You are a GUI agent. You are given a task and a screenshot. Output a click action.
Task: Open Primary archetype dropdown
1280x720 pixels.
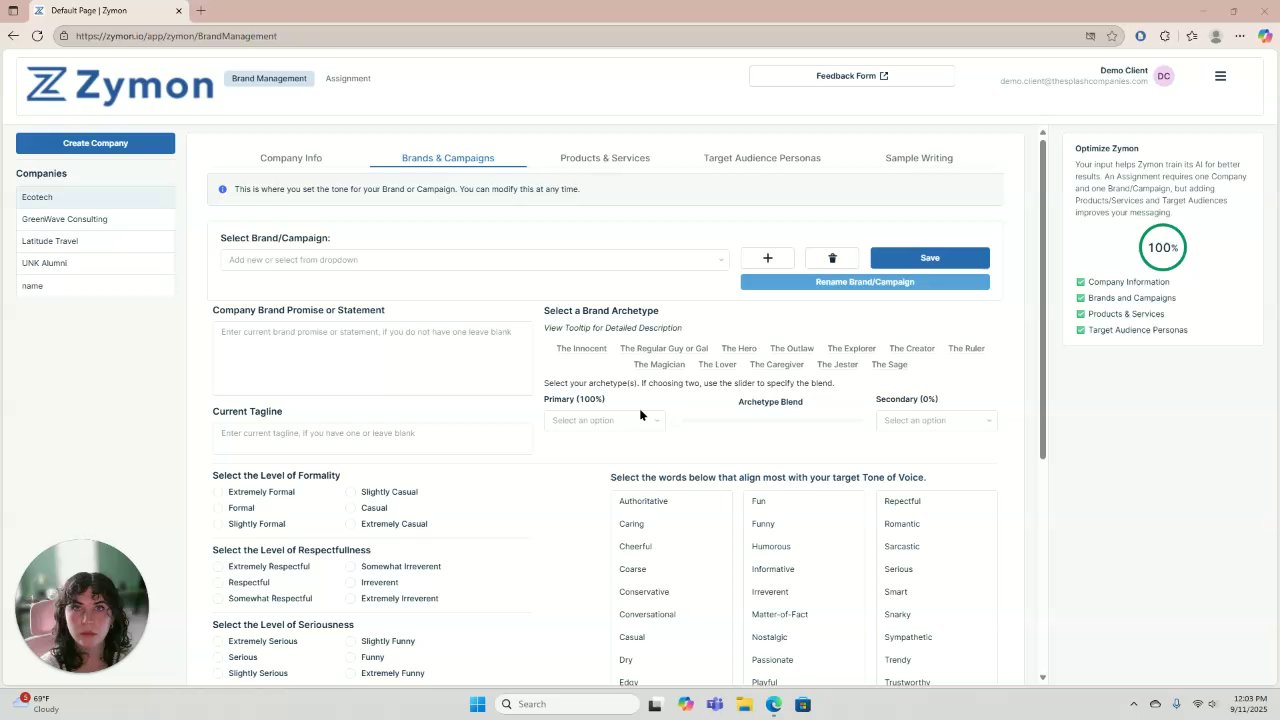(605, 420)
